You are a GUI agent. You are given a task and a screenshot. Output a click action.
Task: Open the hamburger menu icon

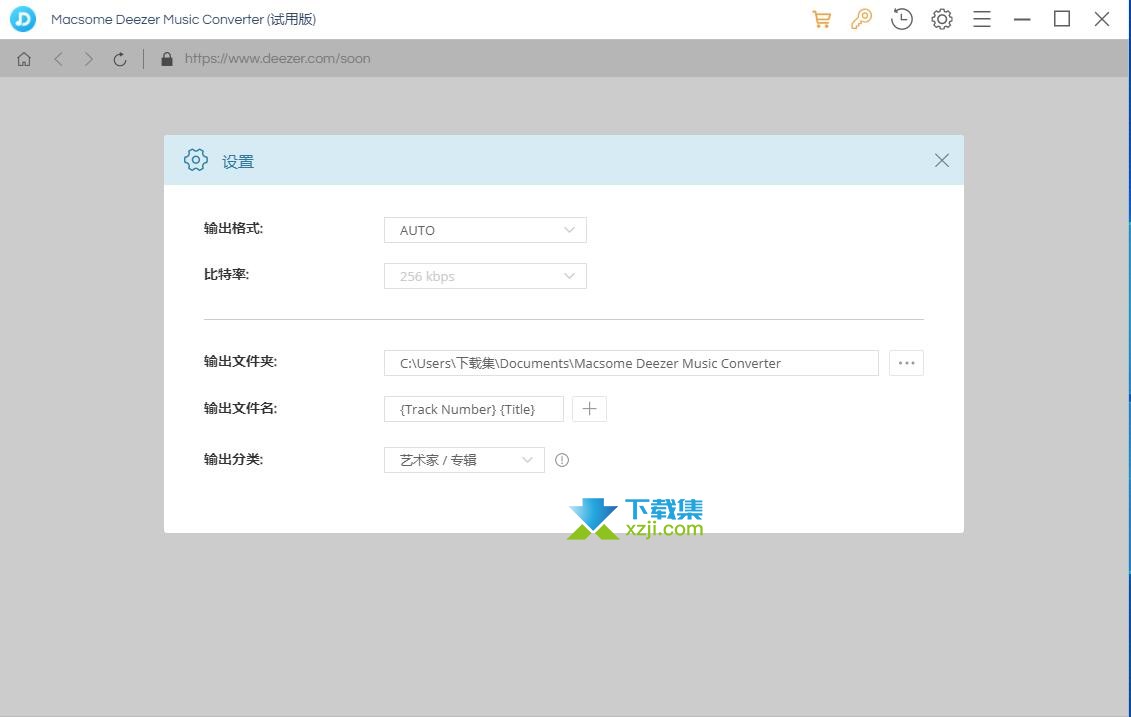982,19
